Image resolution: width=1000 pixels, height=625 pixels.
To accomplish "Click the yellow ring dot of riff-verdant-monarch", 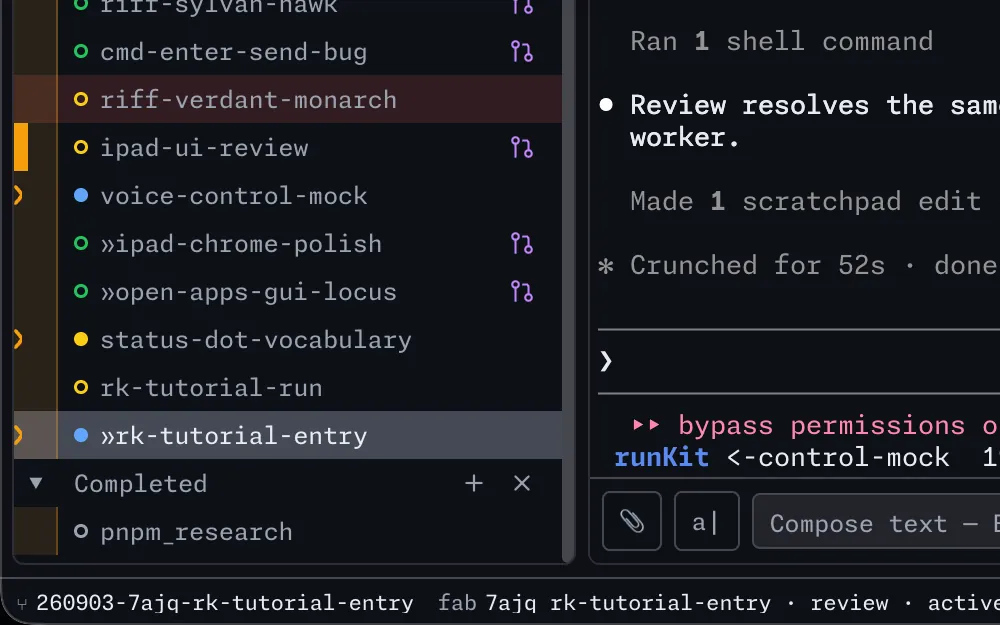I will [x=81, y=99].
